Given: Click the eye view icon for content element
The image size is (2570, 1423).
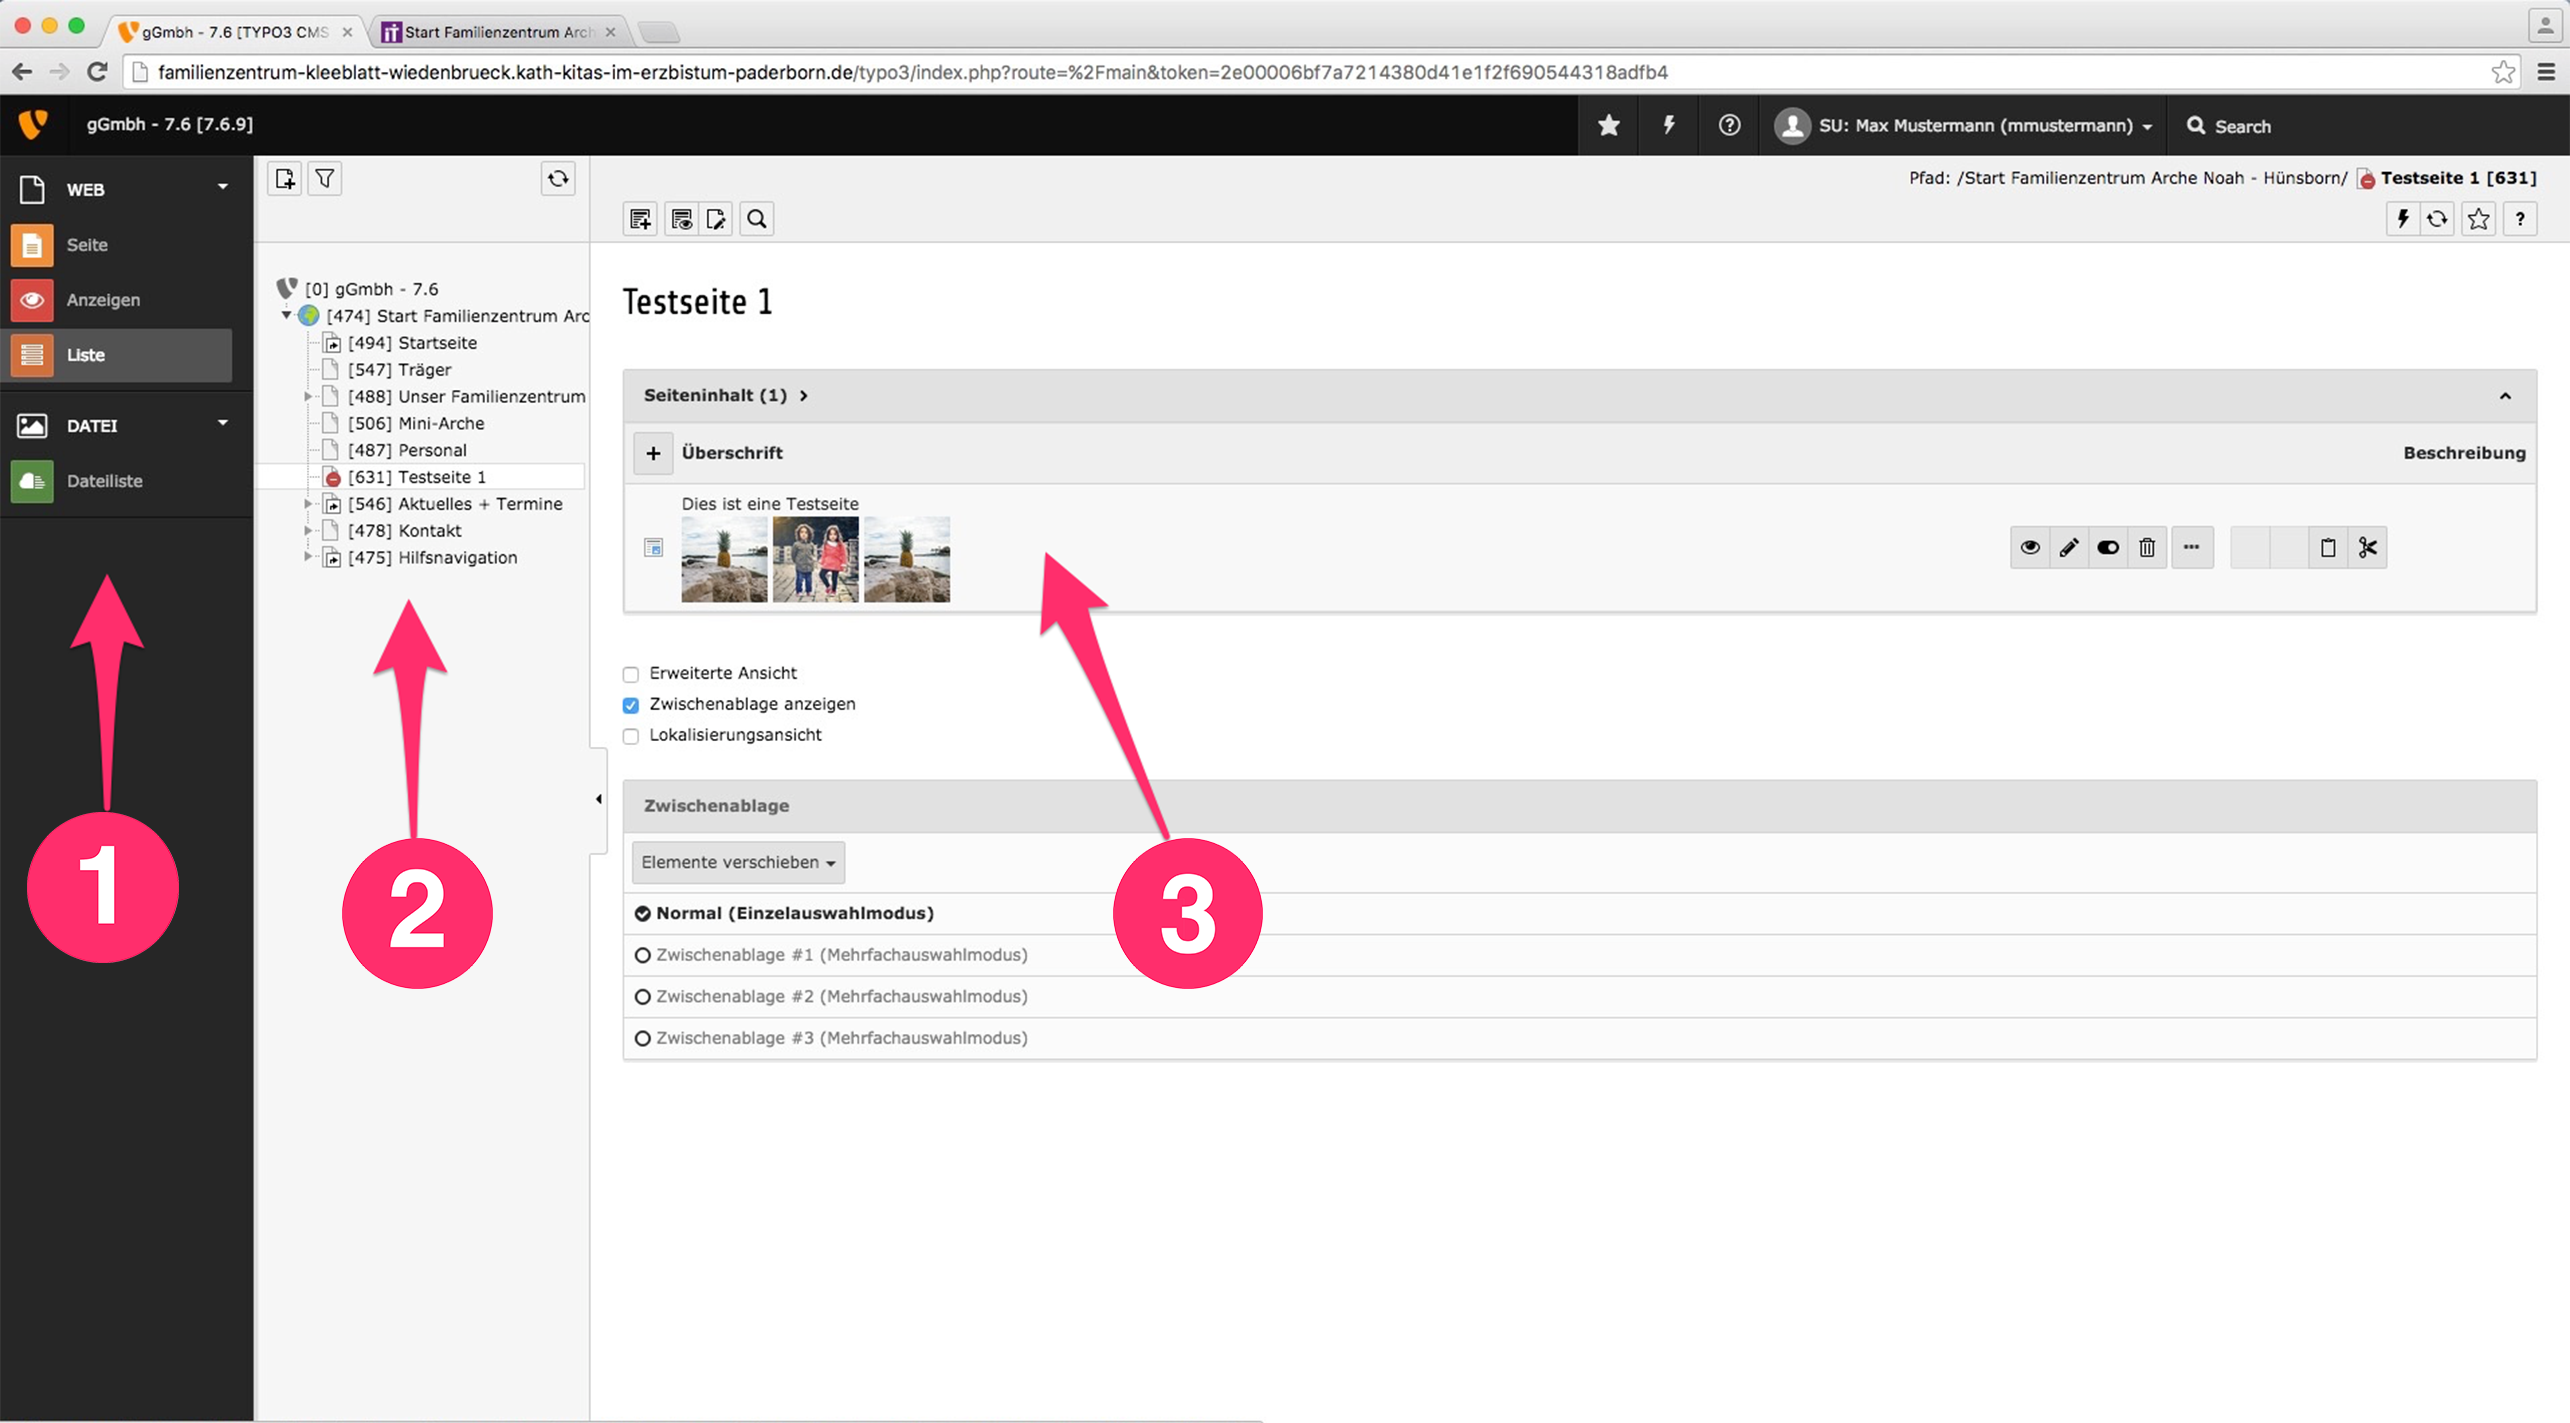Looking at the screenshot, I should coord(2029,548).
